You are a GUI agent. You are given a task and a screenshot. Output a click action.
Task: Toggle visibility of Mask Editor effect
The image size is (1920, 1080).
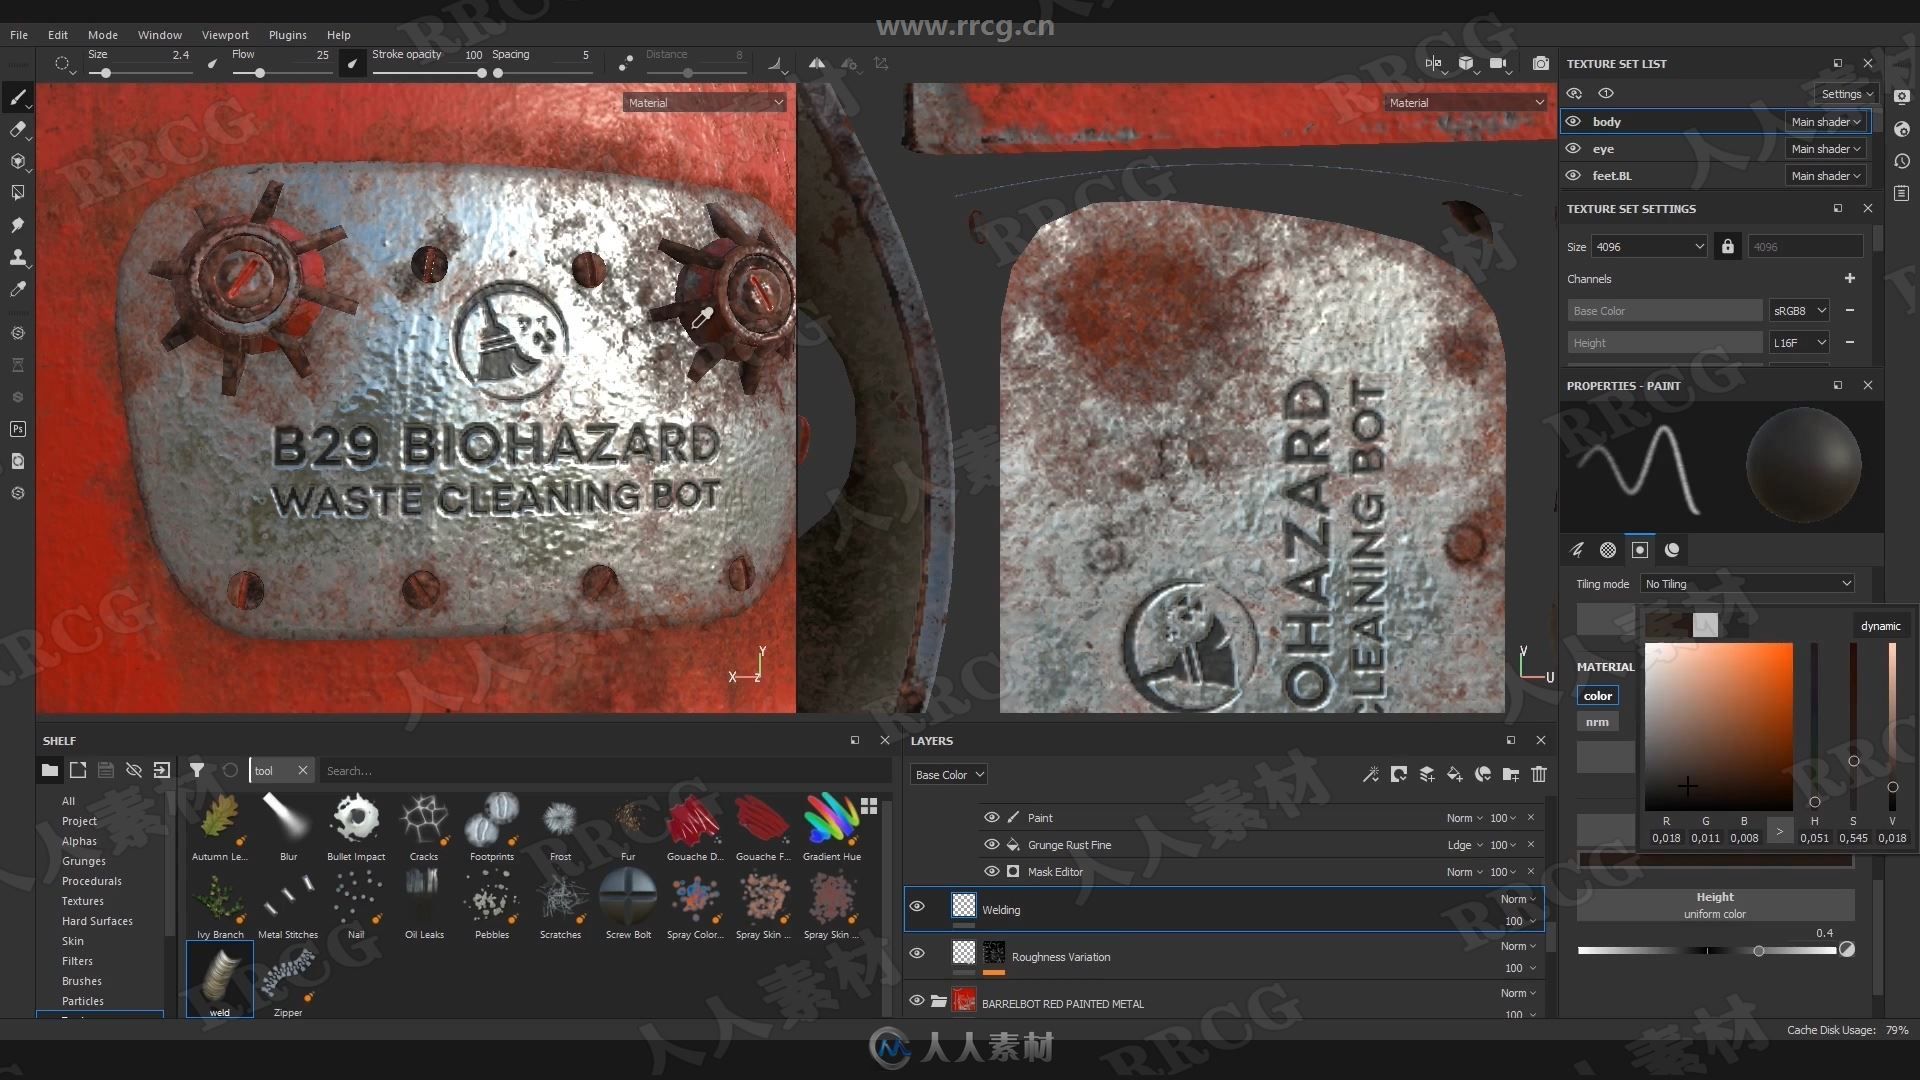pyautogui.click(x=991, y=871)
